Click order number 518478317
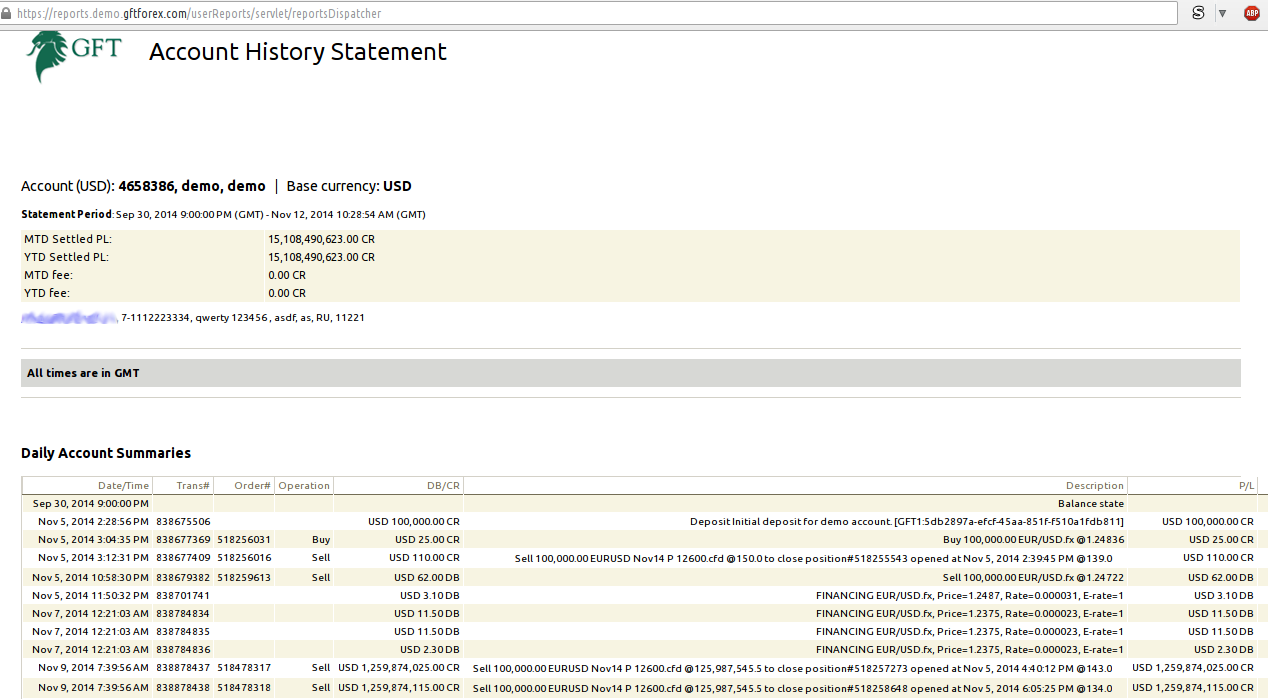The image size is (1268, 699). click(244, 668)
